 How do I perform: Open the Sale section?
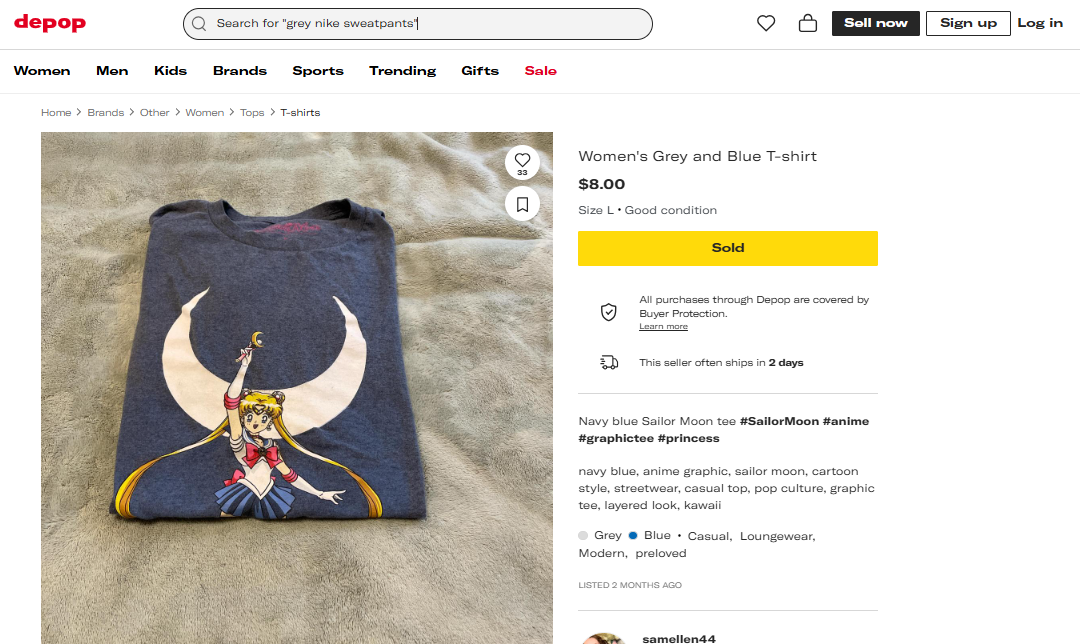[x=541, y=71]
